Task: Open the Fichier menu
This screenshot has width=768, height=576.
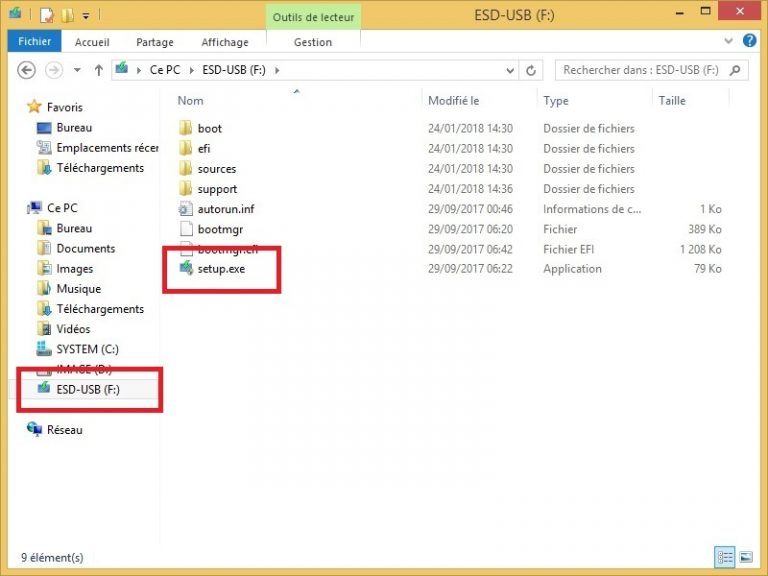Action: click(x=35, y=42)
